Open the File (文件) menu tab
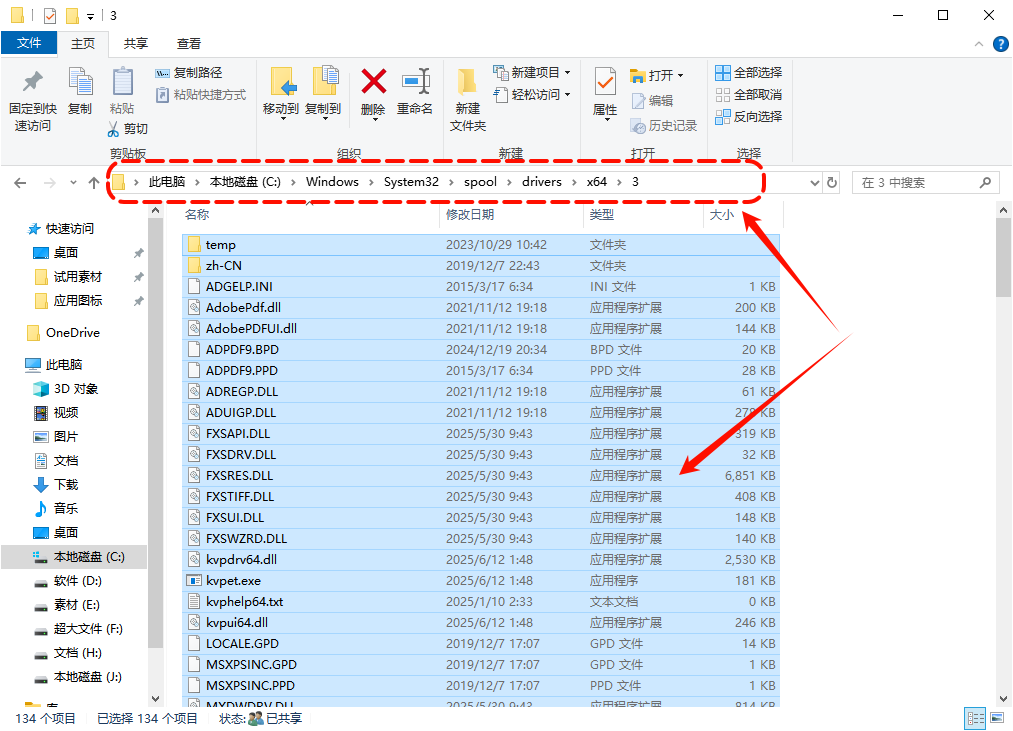The width and height of the screenshot is (1013, 731). 29,43
